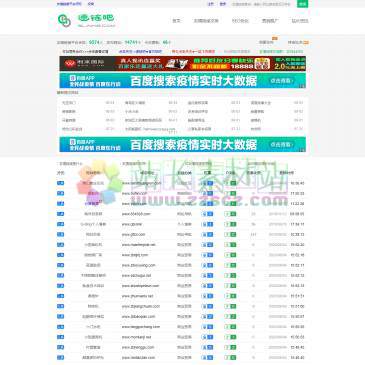Screen dimensions: 365x365
Task: Open the upper 百度搜索疫情实时大数据 banner
Action: 182,81
